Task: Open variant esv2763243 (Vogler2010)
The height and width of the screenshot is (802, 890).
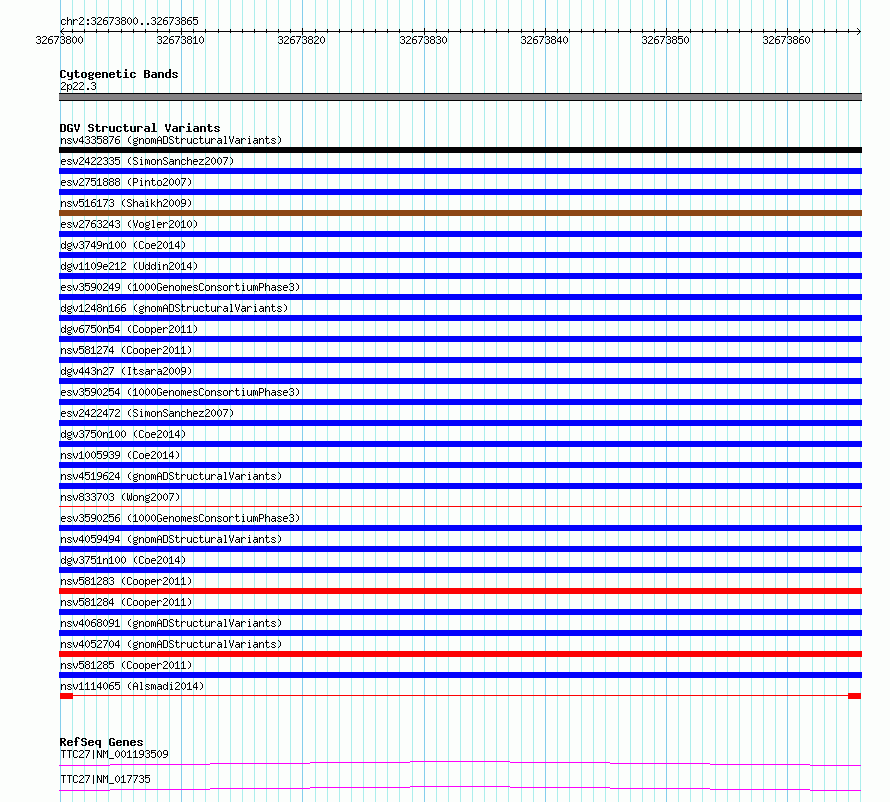Action: (x=129, y=224)
